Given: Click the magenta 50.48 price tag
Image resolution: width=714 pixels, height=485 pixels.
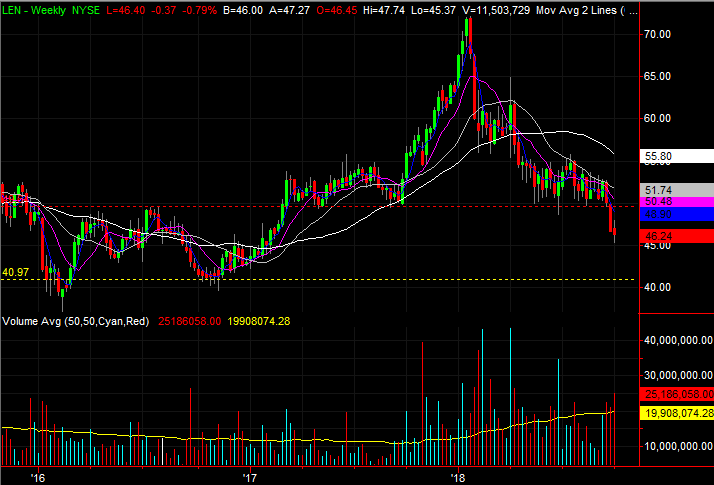Looking at the screenshot, I should (x=677, y=202).
